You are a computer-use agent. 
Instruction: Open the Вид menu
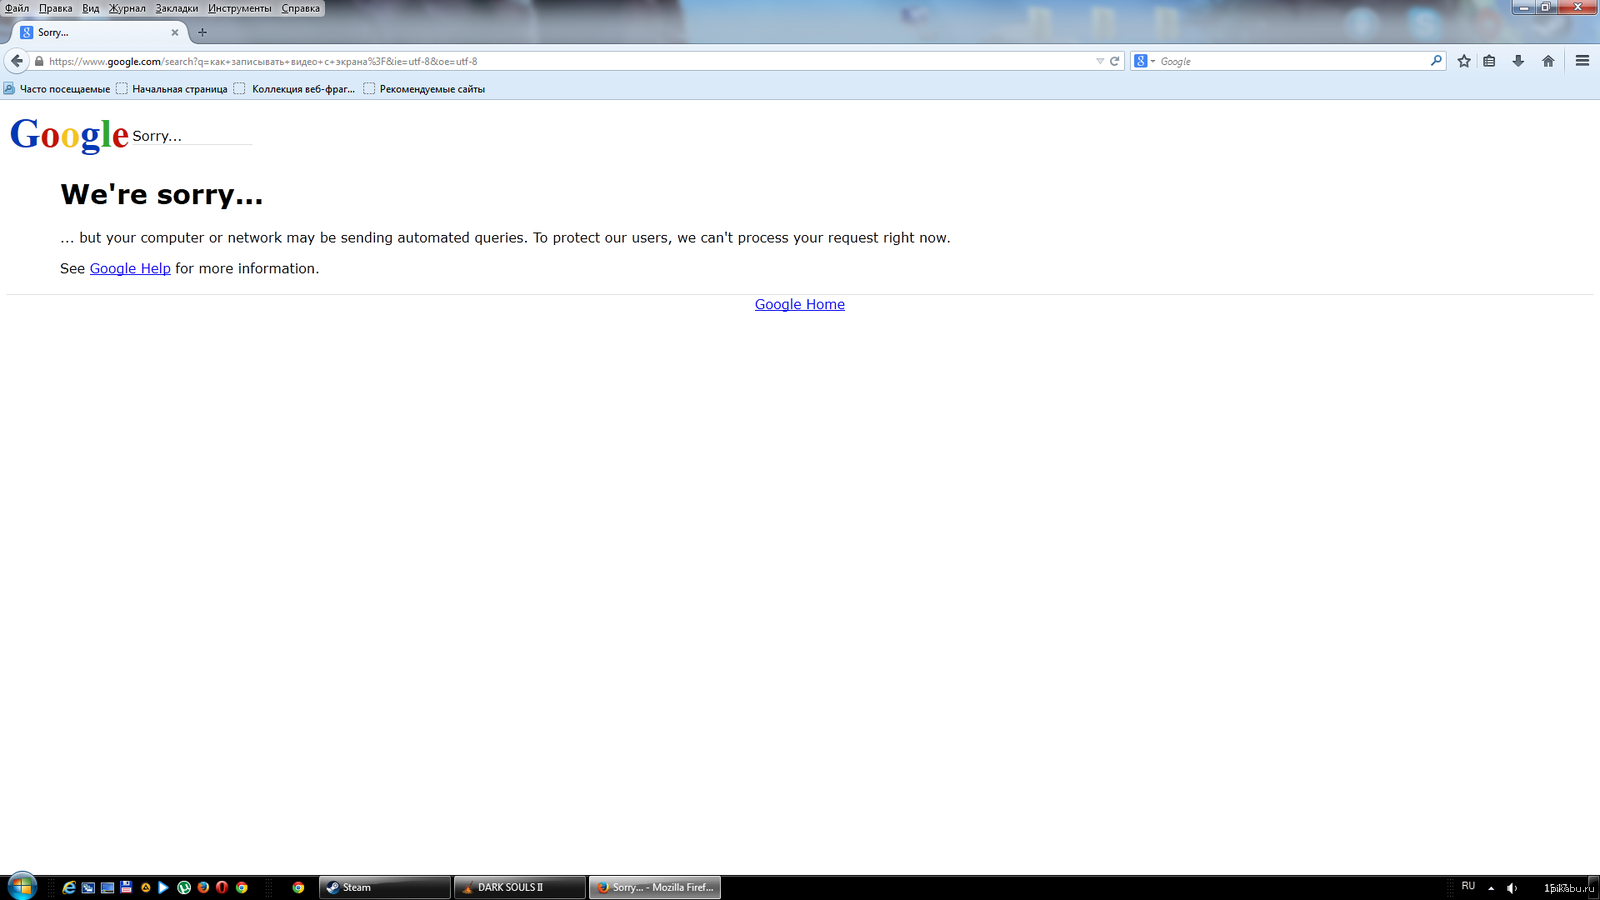coord(91,8)
